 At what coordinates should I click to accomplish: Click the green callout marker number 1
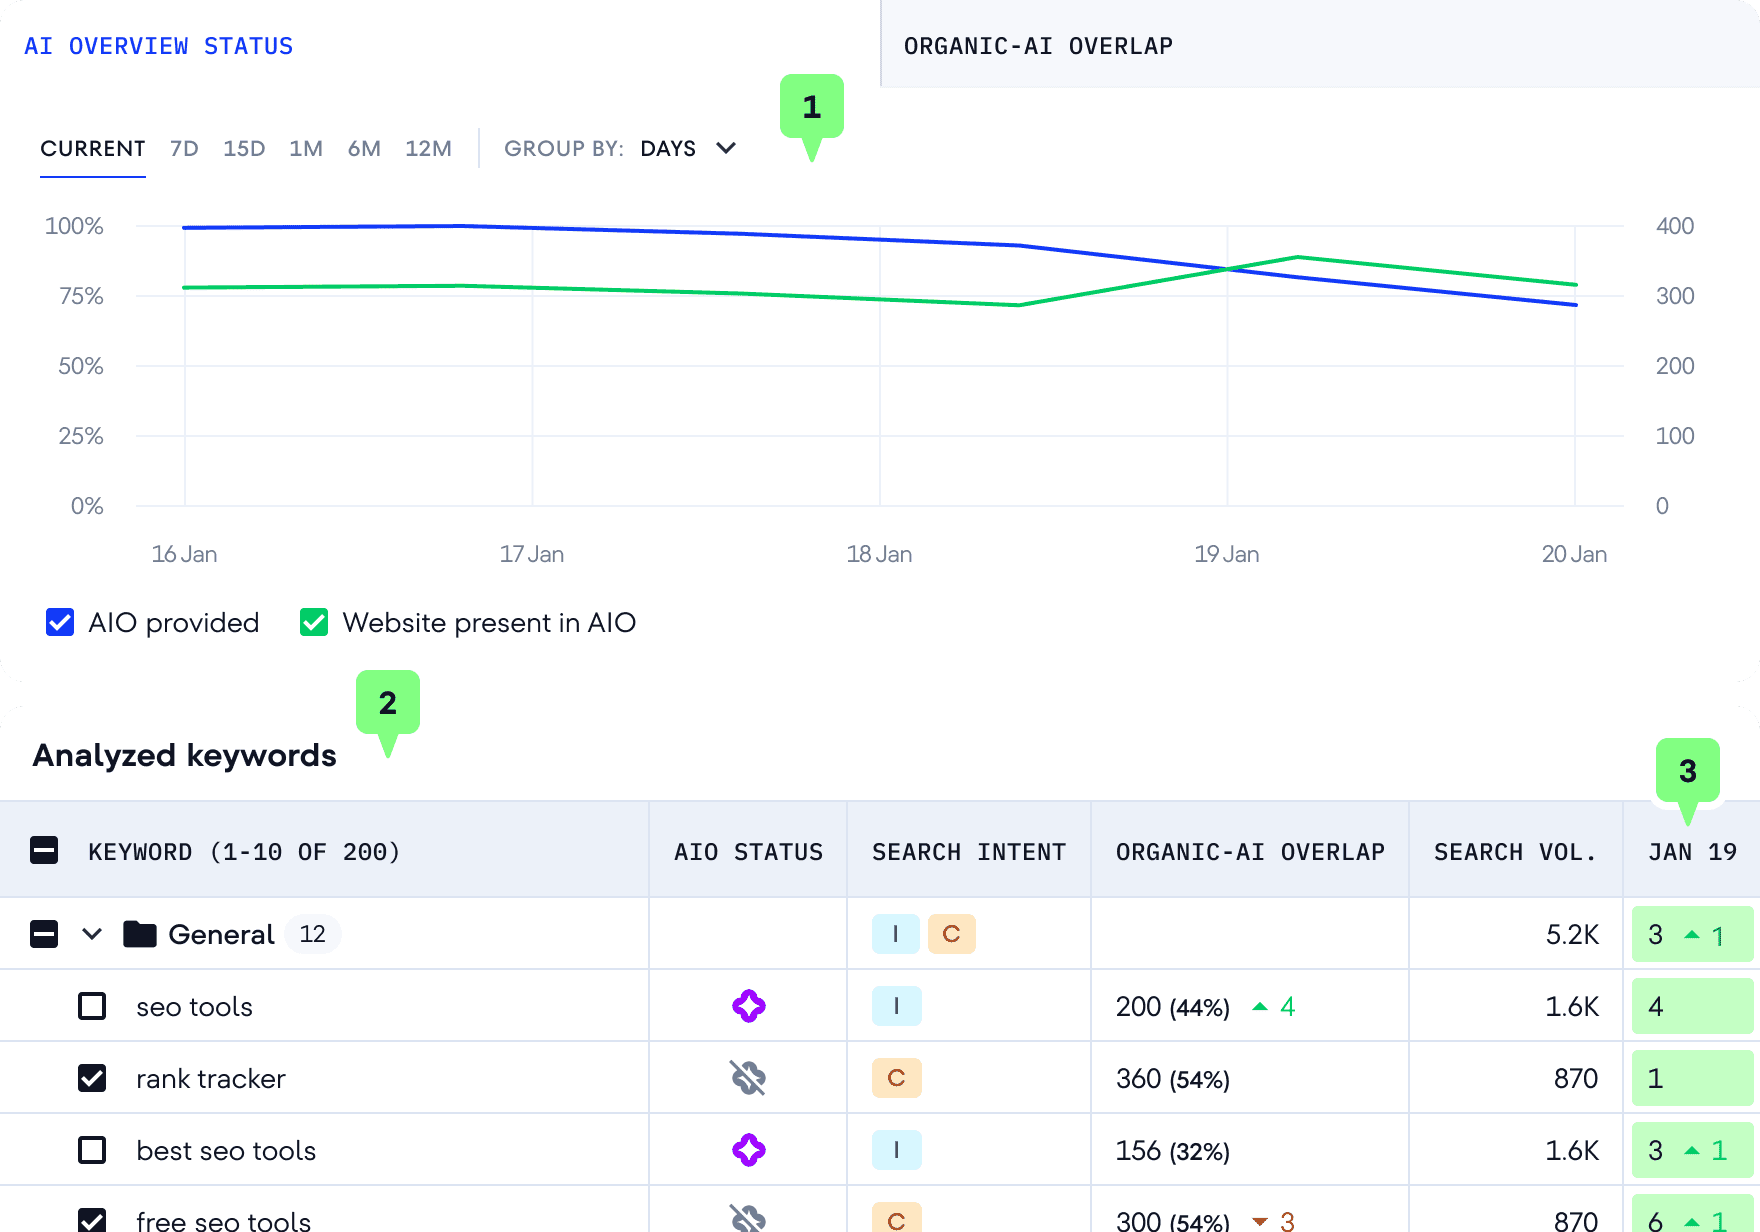[x=811, y=108]
